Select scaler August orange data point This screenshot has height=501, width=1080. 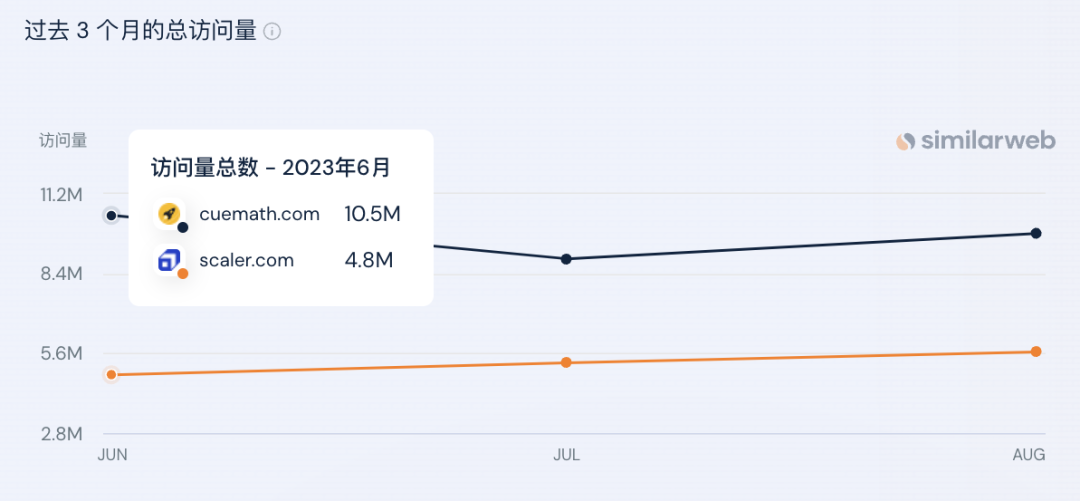point(1035,351)
